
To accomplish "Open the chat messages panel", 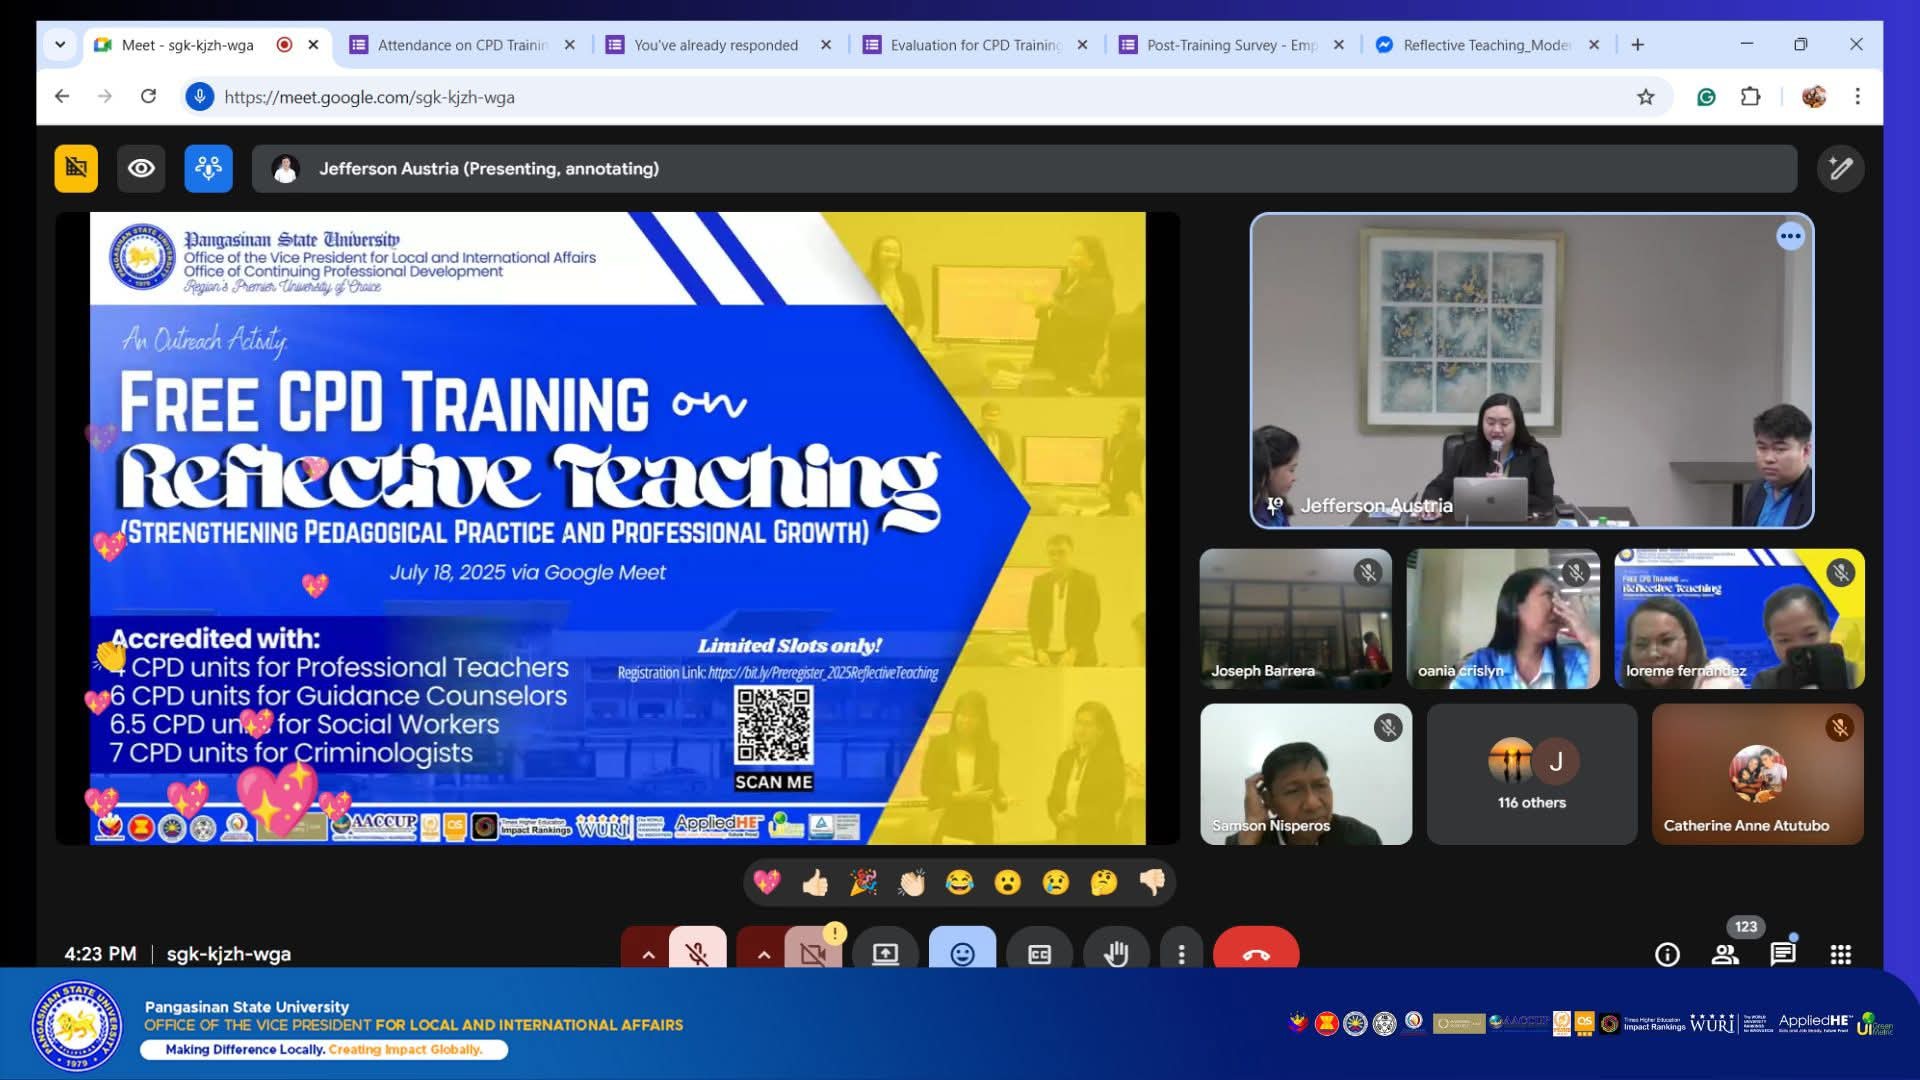I will [x=1783, y=954].
